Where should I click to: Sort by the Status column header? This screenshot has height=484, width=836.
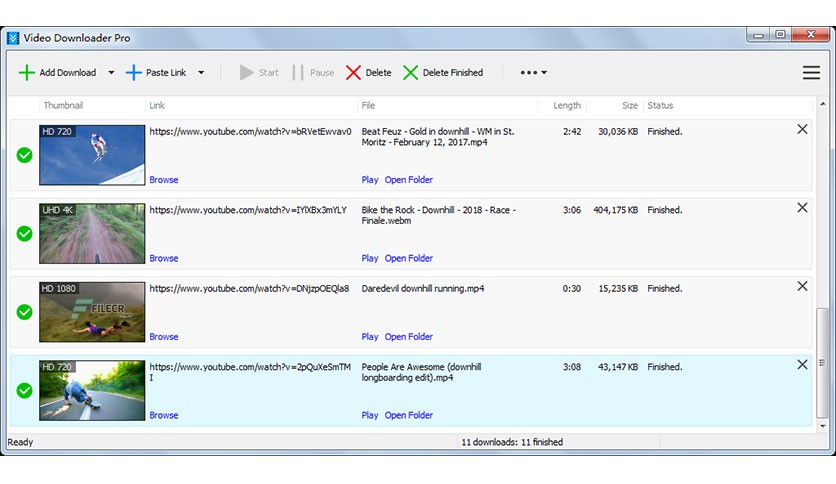[660, 106]
